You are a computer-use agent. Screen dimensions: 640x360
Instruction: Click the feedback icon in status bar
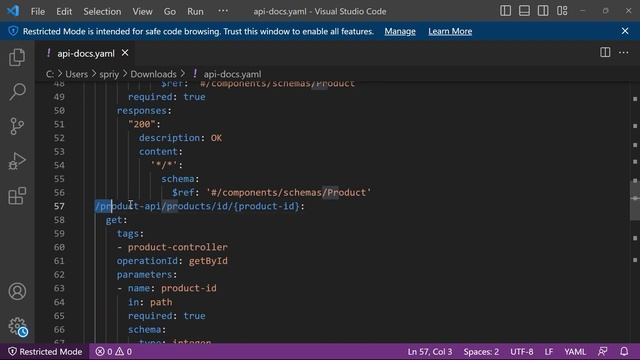tap(602, 351)
